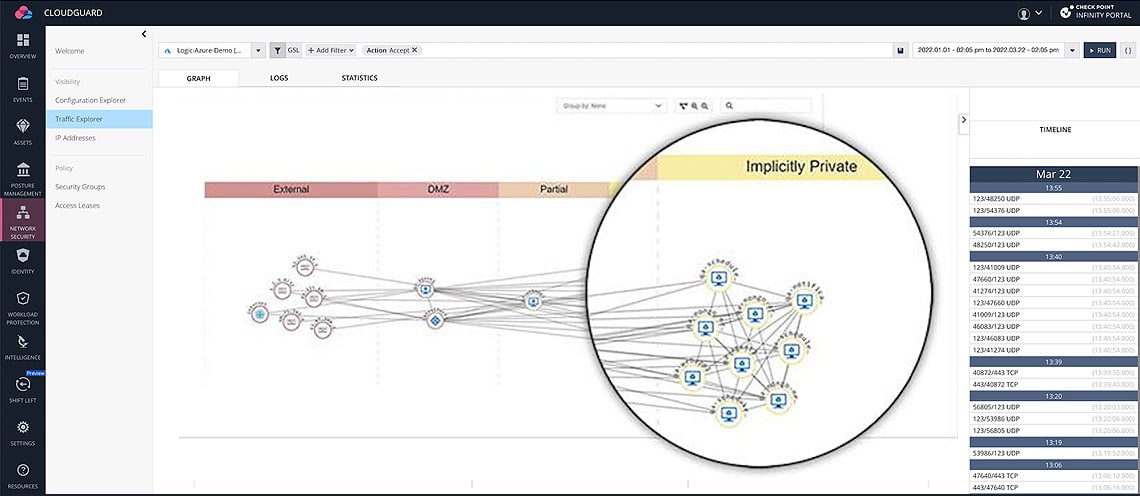1140x496 pixels.
Task: Select Traffic Explorer
Action: point(99,119)
